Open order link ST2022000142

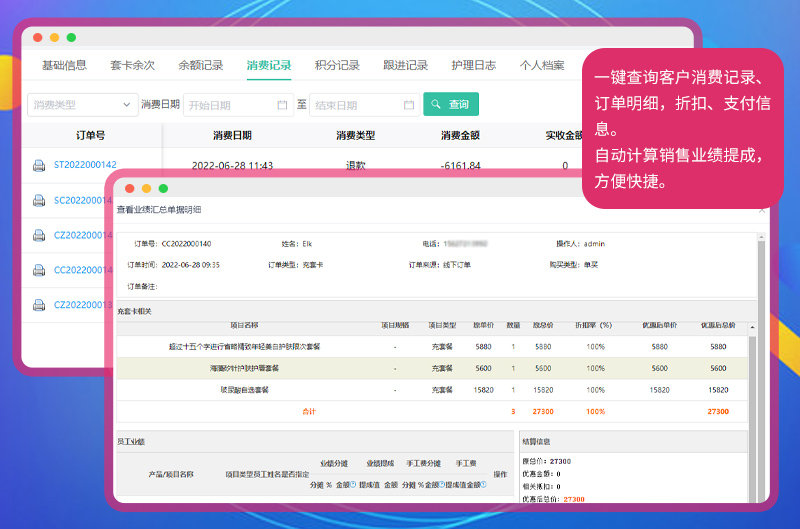[x=85, y=166]
